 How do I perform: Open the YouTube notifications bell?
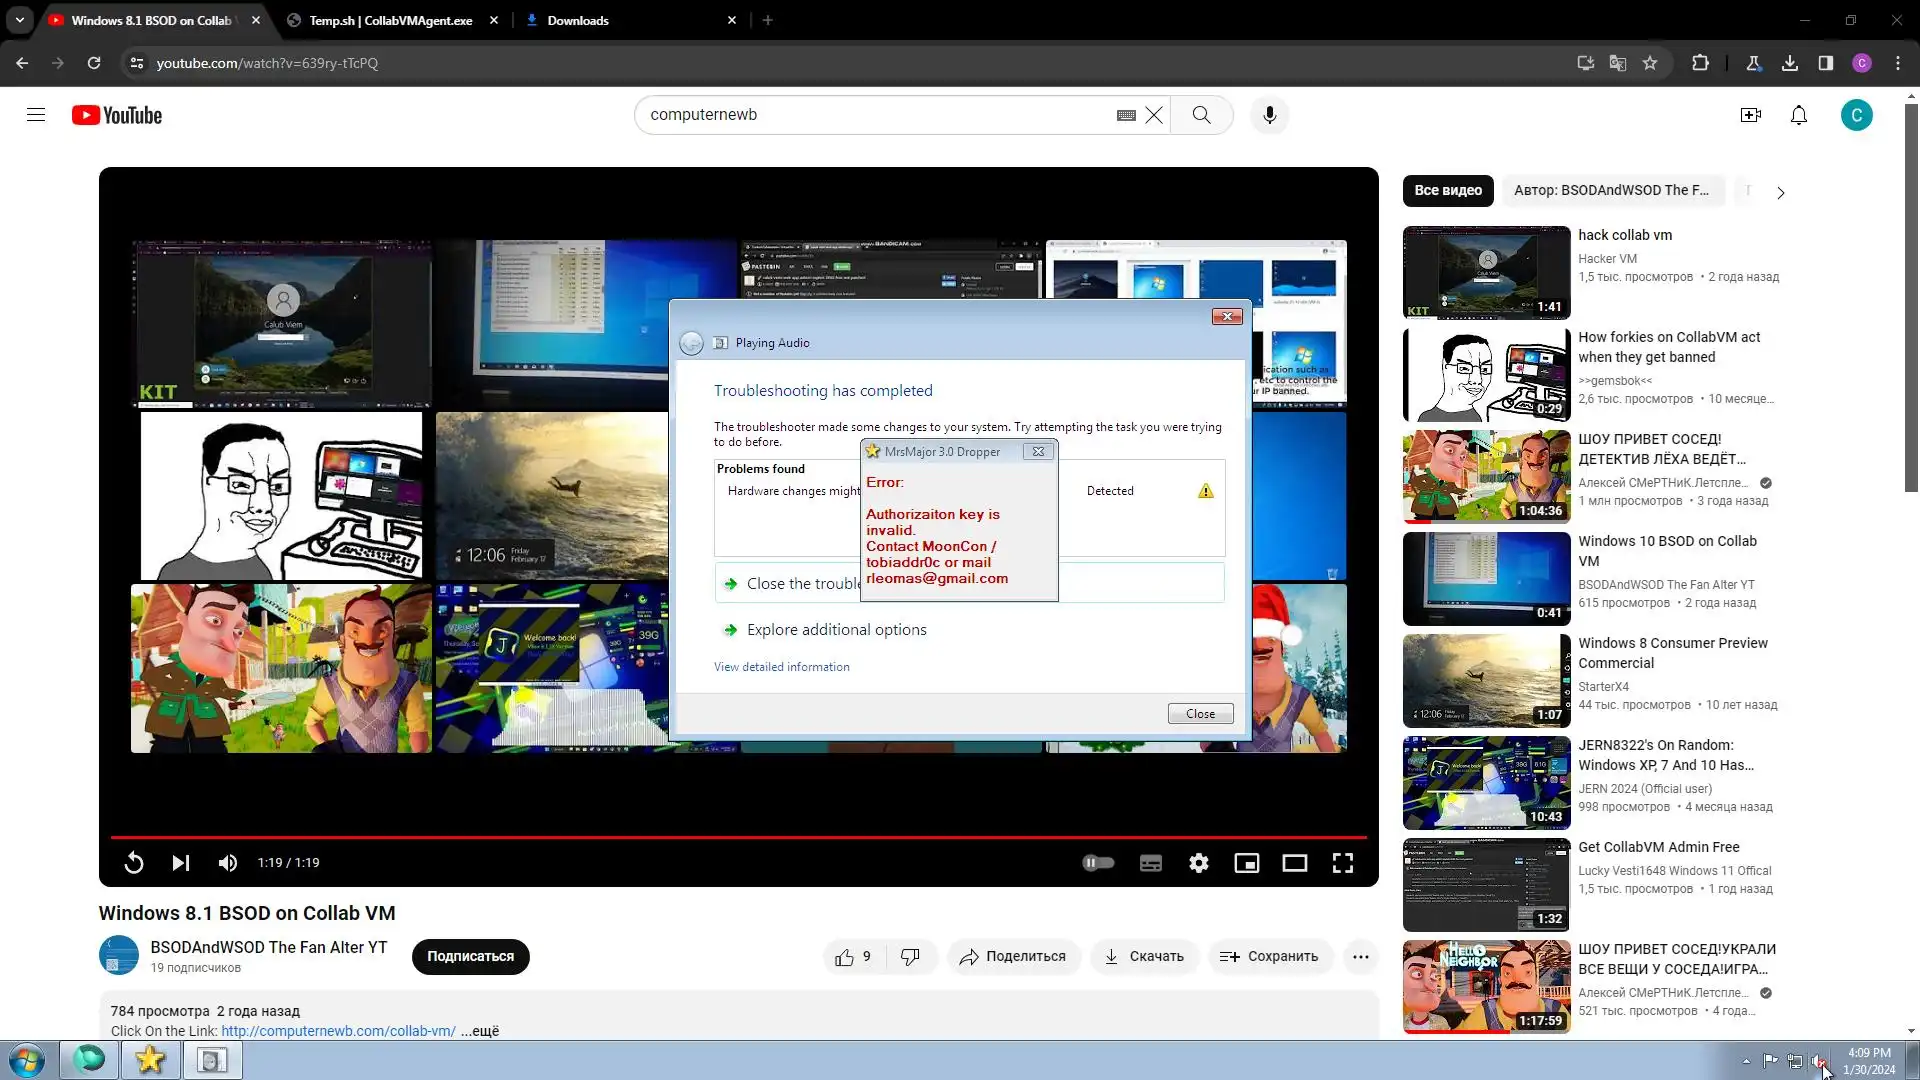[1798, 115]
